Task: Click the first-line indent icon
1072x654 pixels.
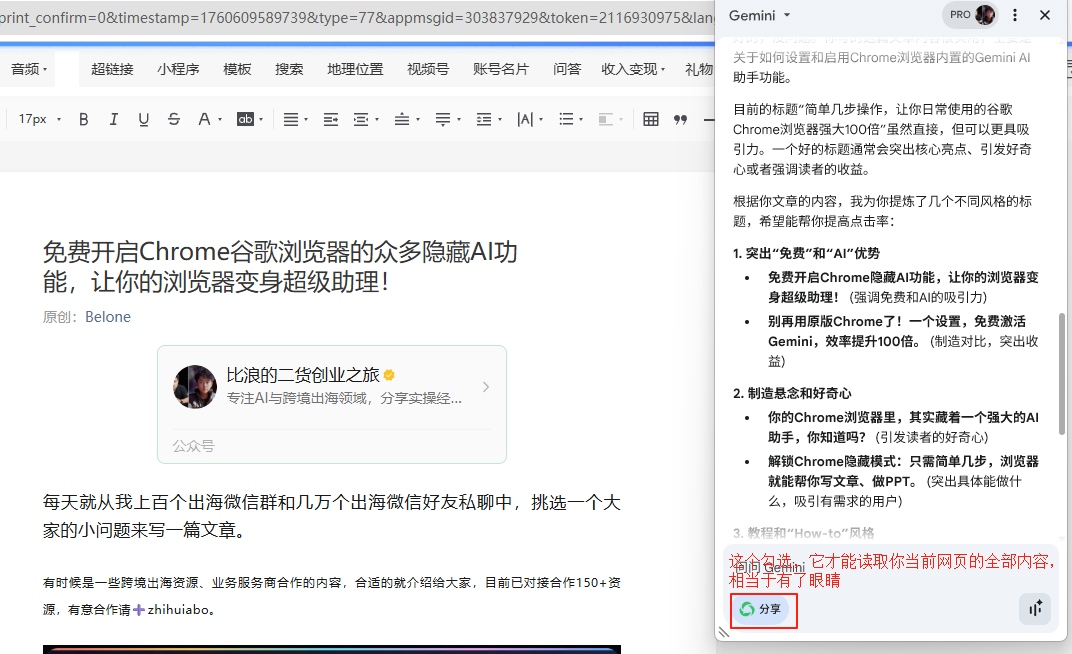Action: [x=331, y=120]
